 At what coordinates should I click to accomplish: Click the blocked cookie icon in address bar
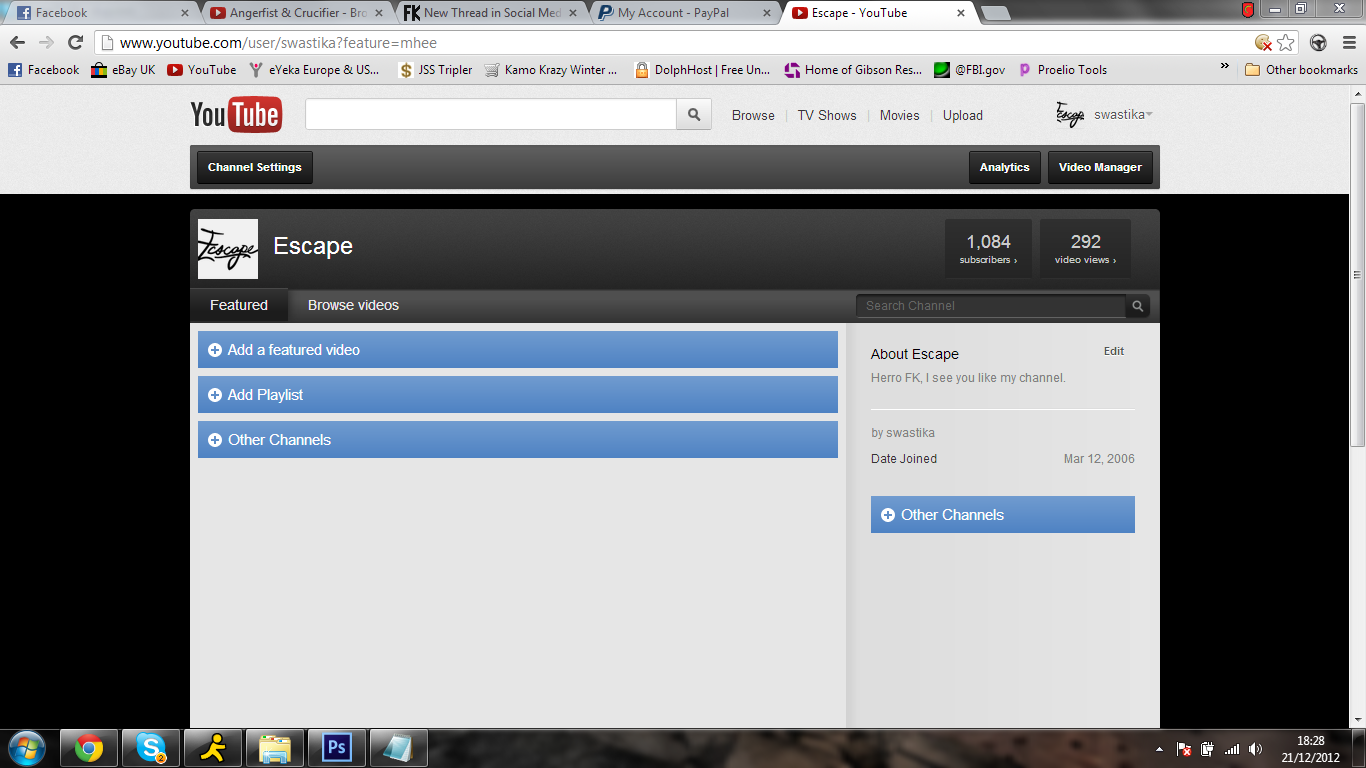(x=1264, y=43)
